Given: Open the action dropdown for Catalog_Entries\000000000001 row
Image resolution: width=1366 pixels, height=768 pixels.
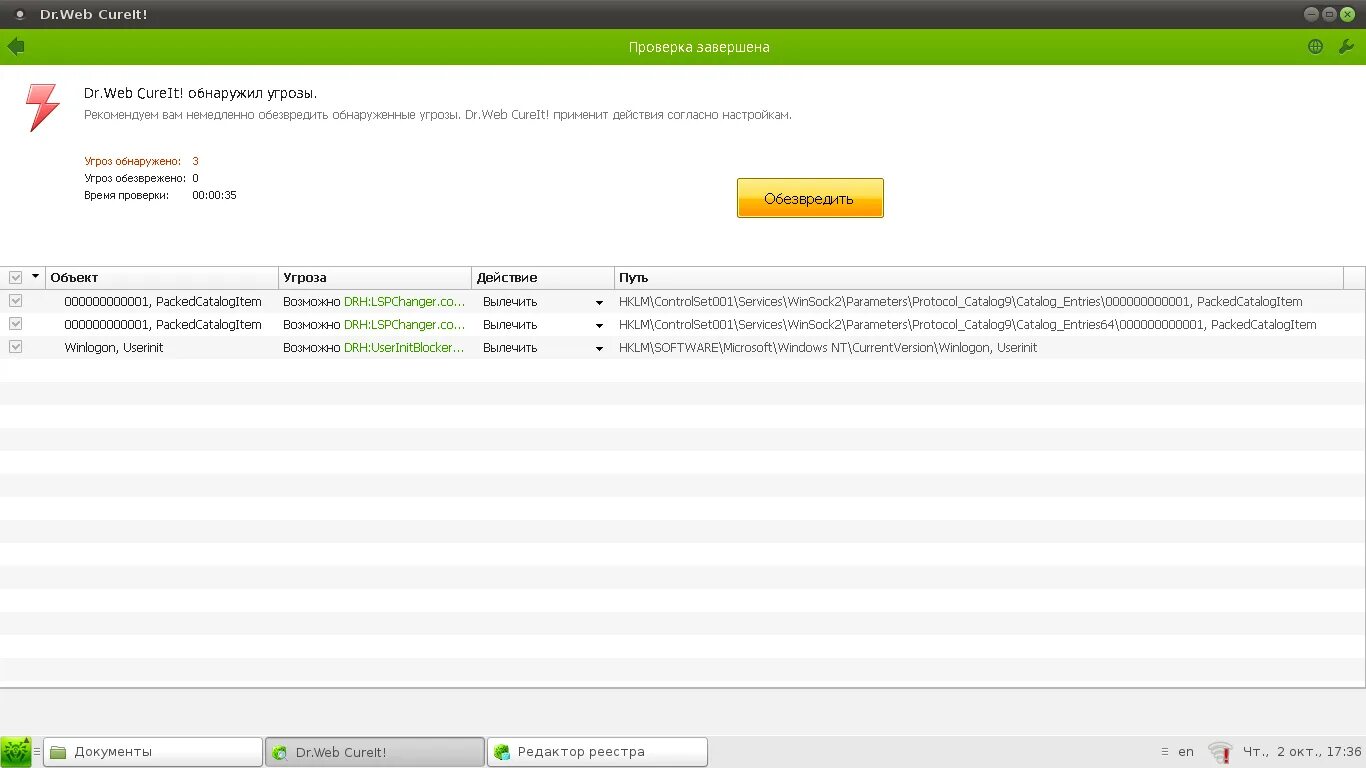Looking at the screenshot, I should 599,302.
